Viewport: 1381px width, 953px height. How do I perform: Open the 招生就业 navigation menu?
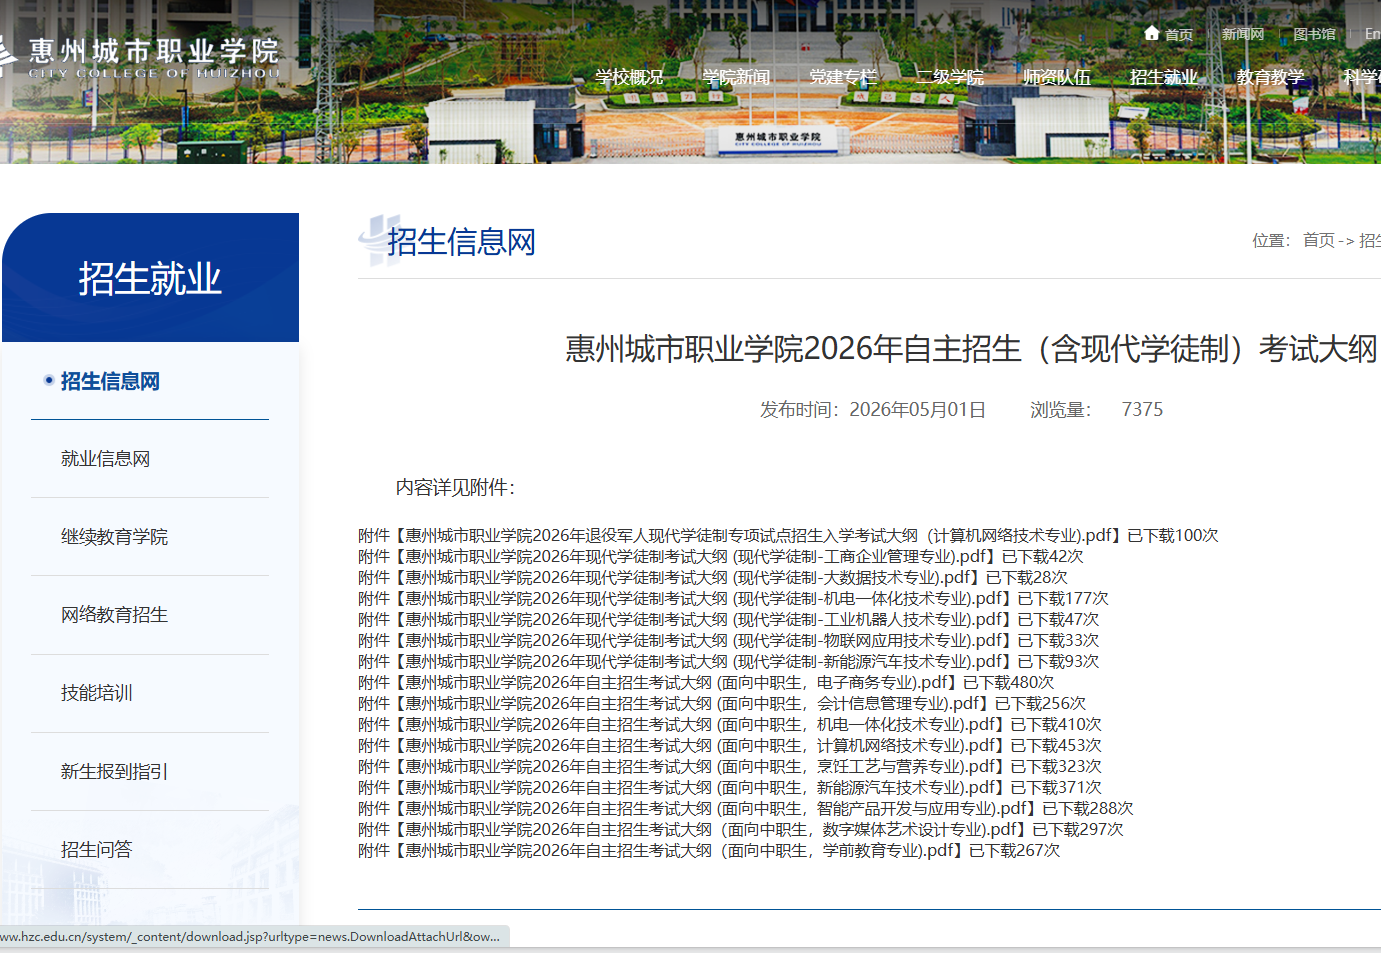coord(1164,77)
